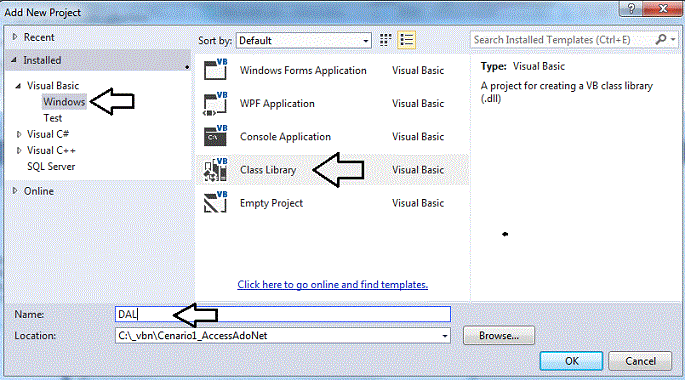Select the Empty Project template name
The width and height of the screenshot is (685, 380).
(x=271, y=203)
